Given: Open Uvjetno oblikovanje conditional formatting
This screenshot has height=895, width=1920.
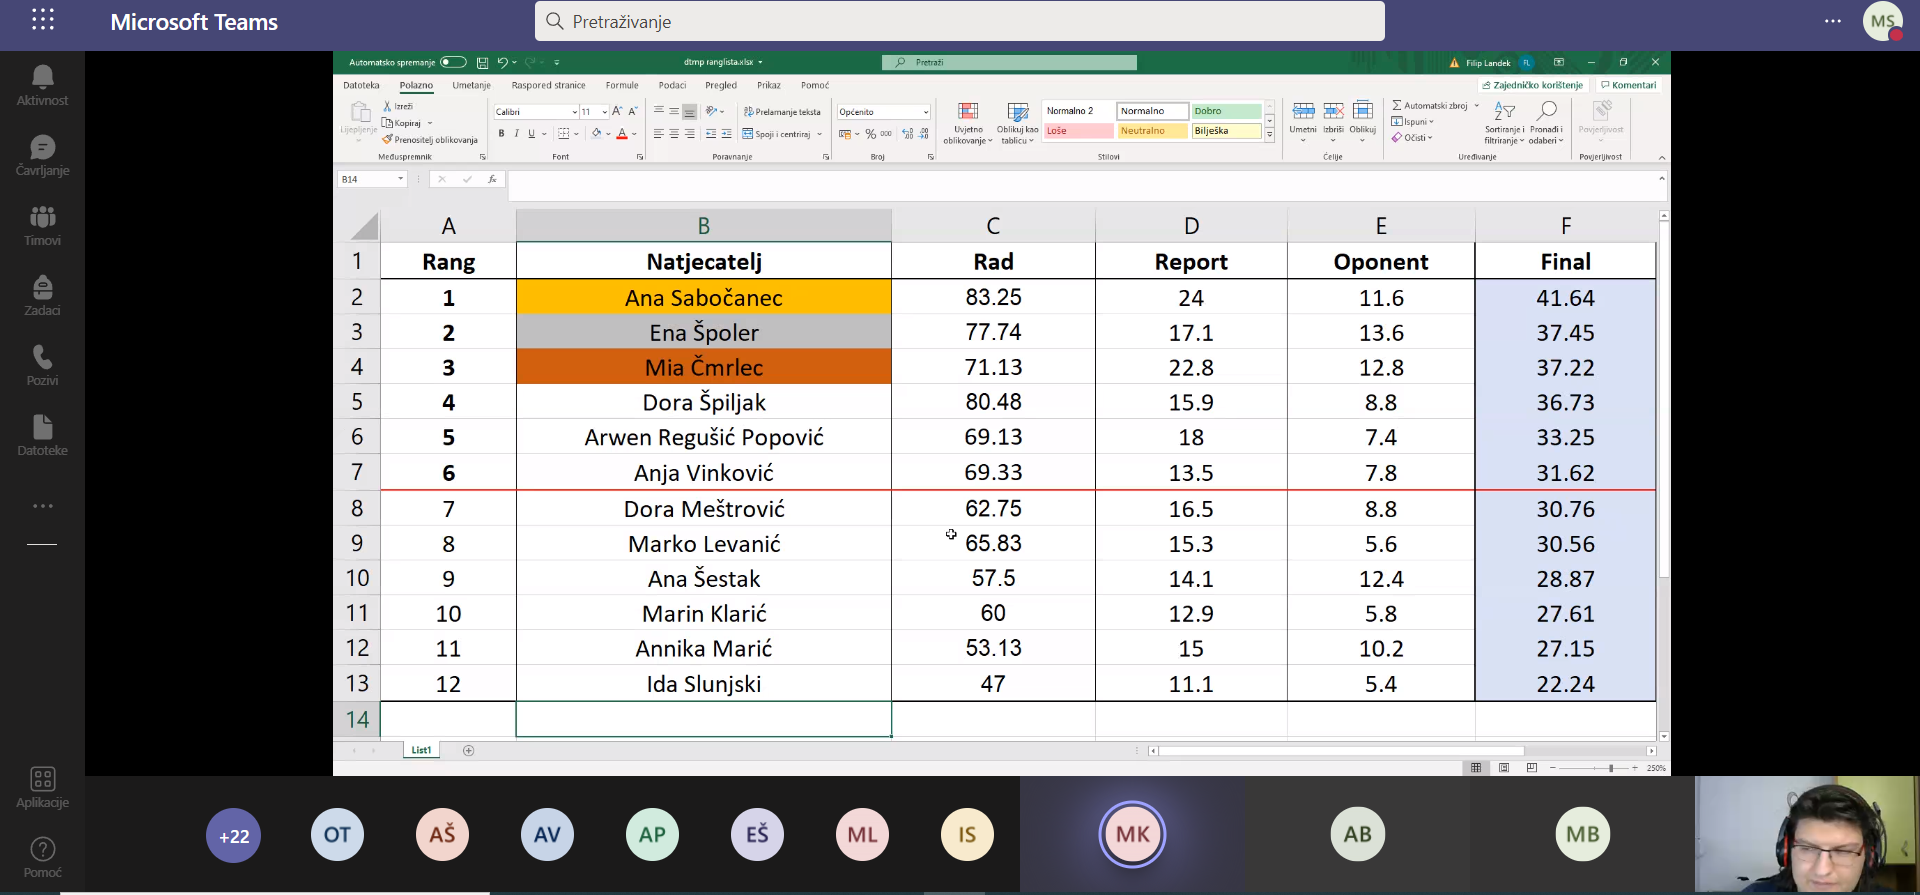Looking at the screenshot, I should coord(968,124).
